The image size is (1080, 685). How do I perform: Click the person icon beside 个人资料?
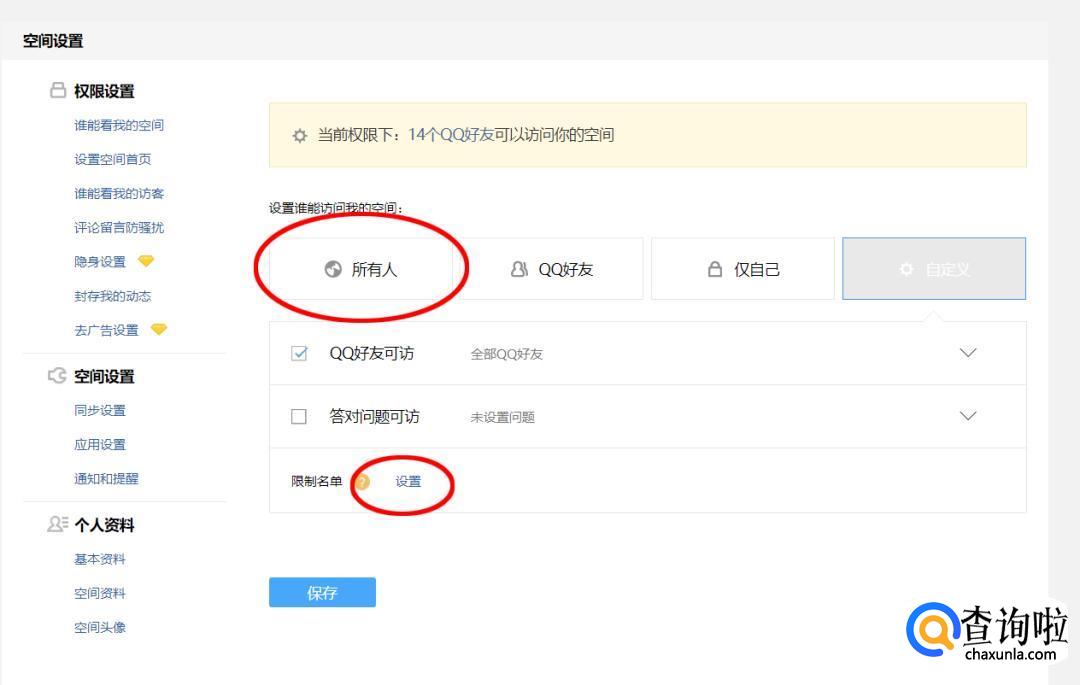tap(58, 524)
